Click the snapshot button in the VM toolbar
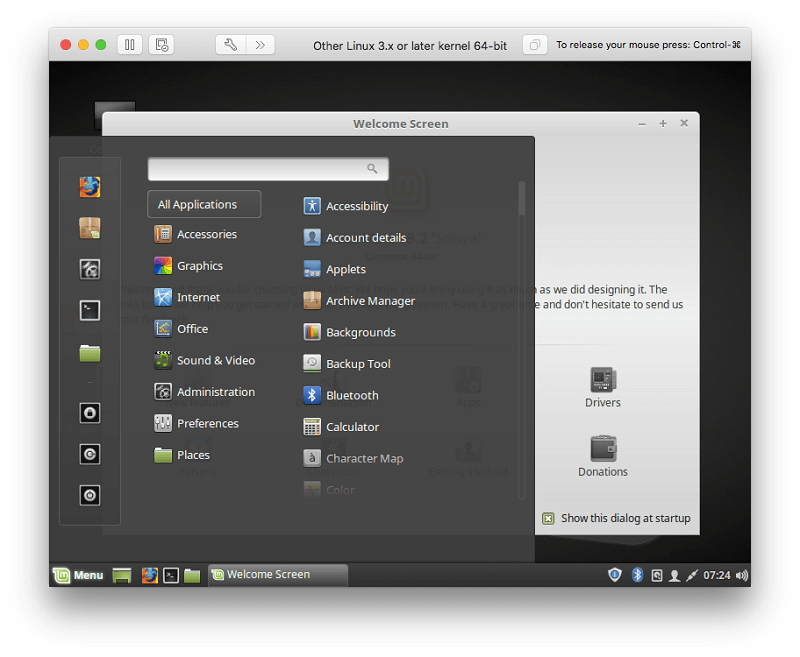This screenshot has width=800, height=657. 162,45
